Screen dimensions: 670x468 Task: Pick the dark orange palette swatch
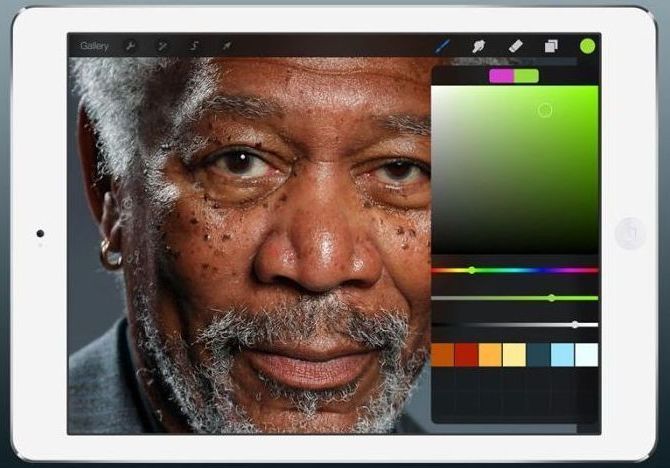pos(443,355)
